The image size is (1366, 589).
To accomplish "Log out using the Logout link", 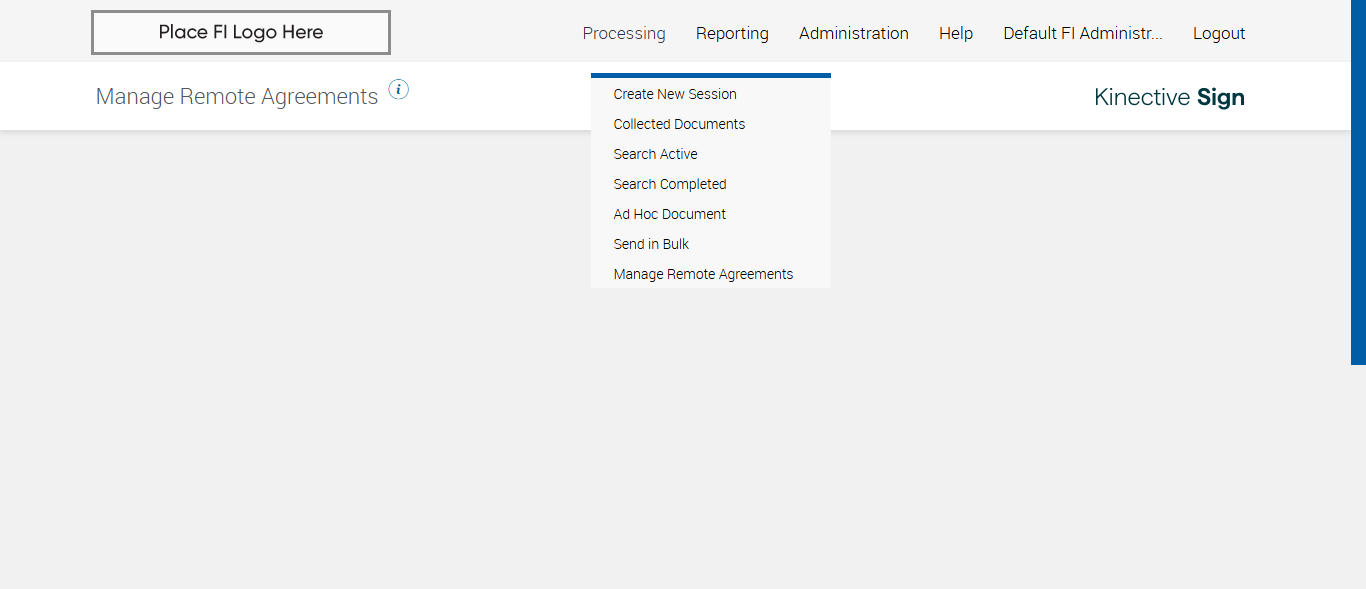I will [1219, 33].
